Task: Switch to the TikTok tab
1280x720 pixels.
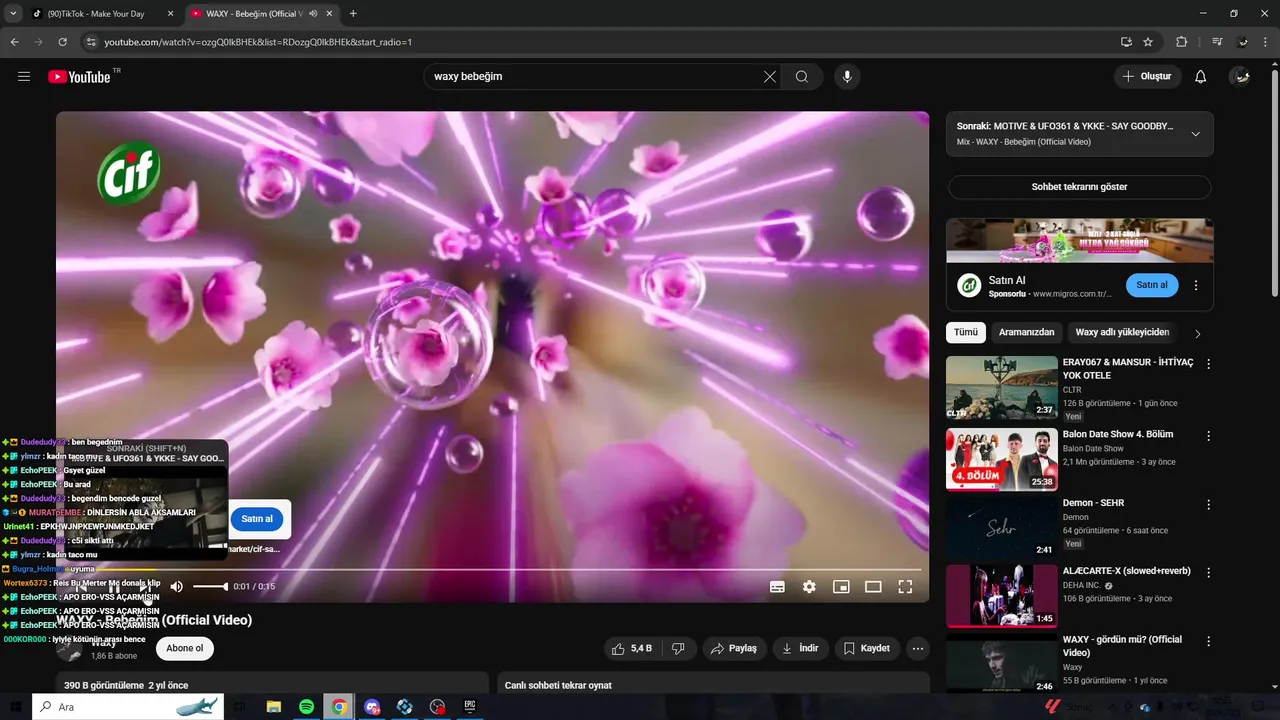Action: pos(95,13)
